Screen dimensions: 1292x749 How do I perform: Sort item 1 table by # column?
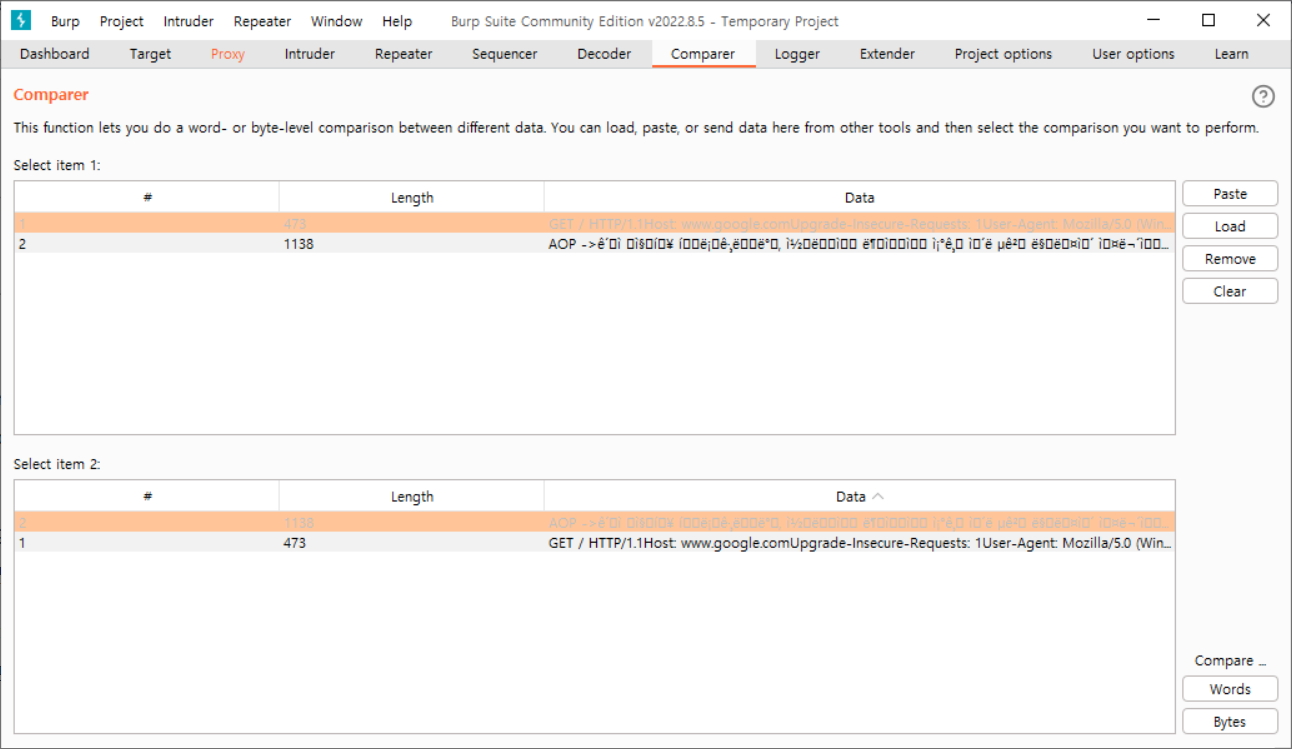pyautogui.click(x=147, y=197)
